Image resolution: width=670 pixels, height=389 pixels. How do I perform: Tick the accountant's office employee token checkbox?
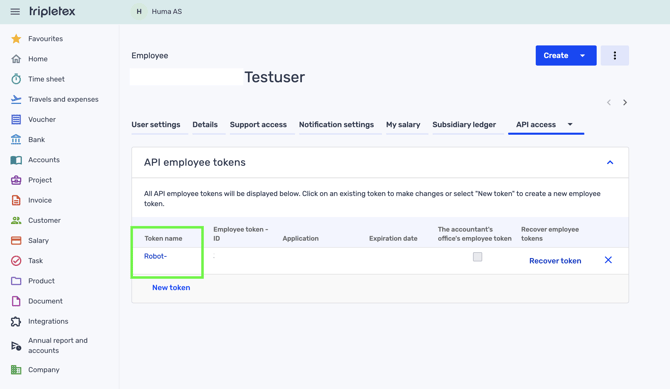(477, 256)
